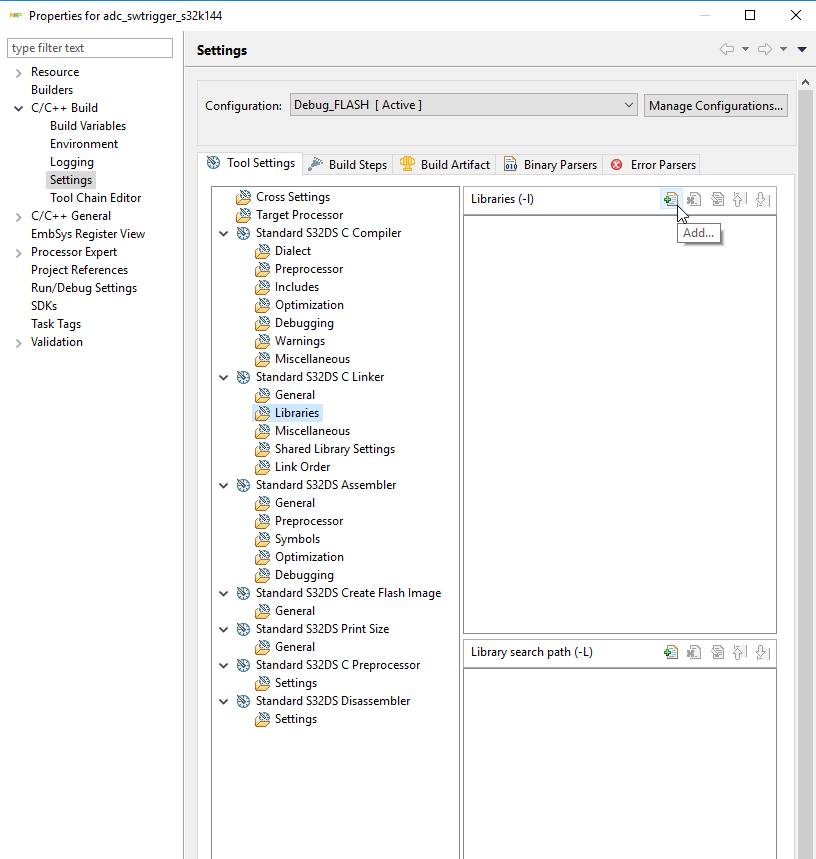Screen dimensions: 816x859
Task: Collapse Standard S32DS Print Size node
Action: tap(223, 629)
